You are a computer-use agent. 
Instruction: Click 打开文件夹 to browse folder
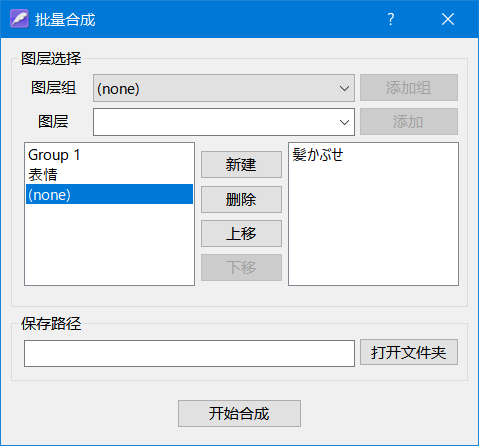coord(409,352)
